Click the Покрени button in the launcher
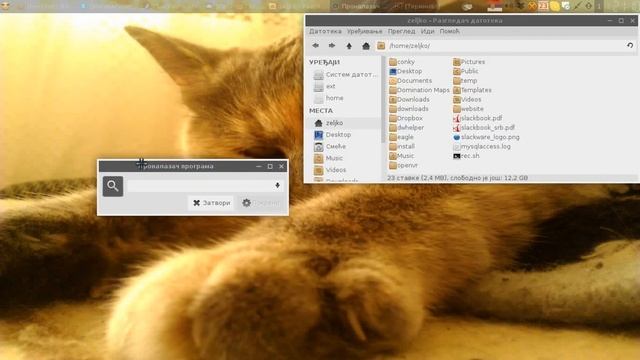Viewport: 640px width, 360px height. click(x=261, y=203)
